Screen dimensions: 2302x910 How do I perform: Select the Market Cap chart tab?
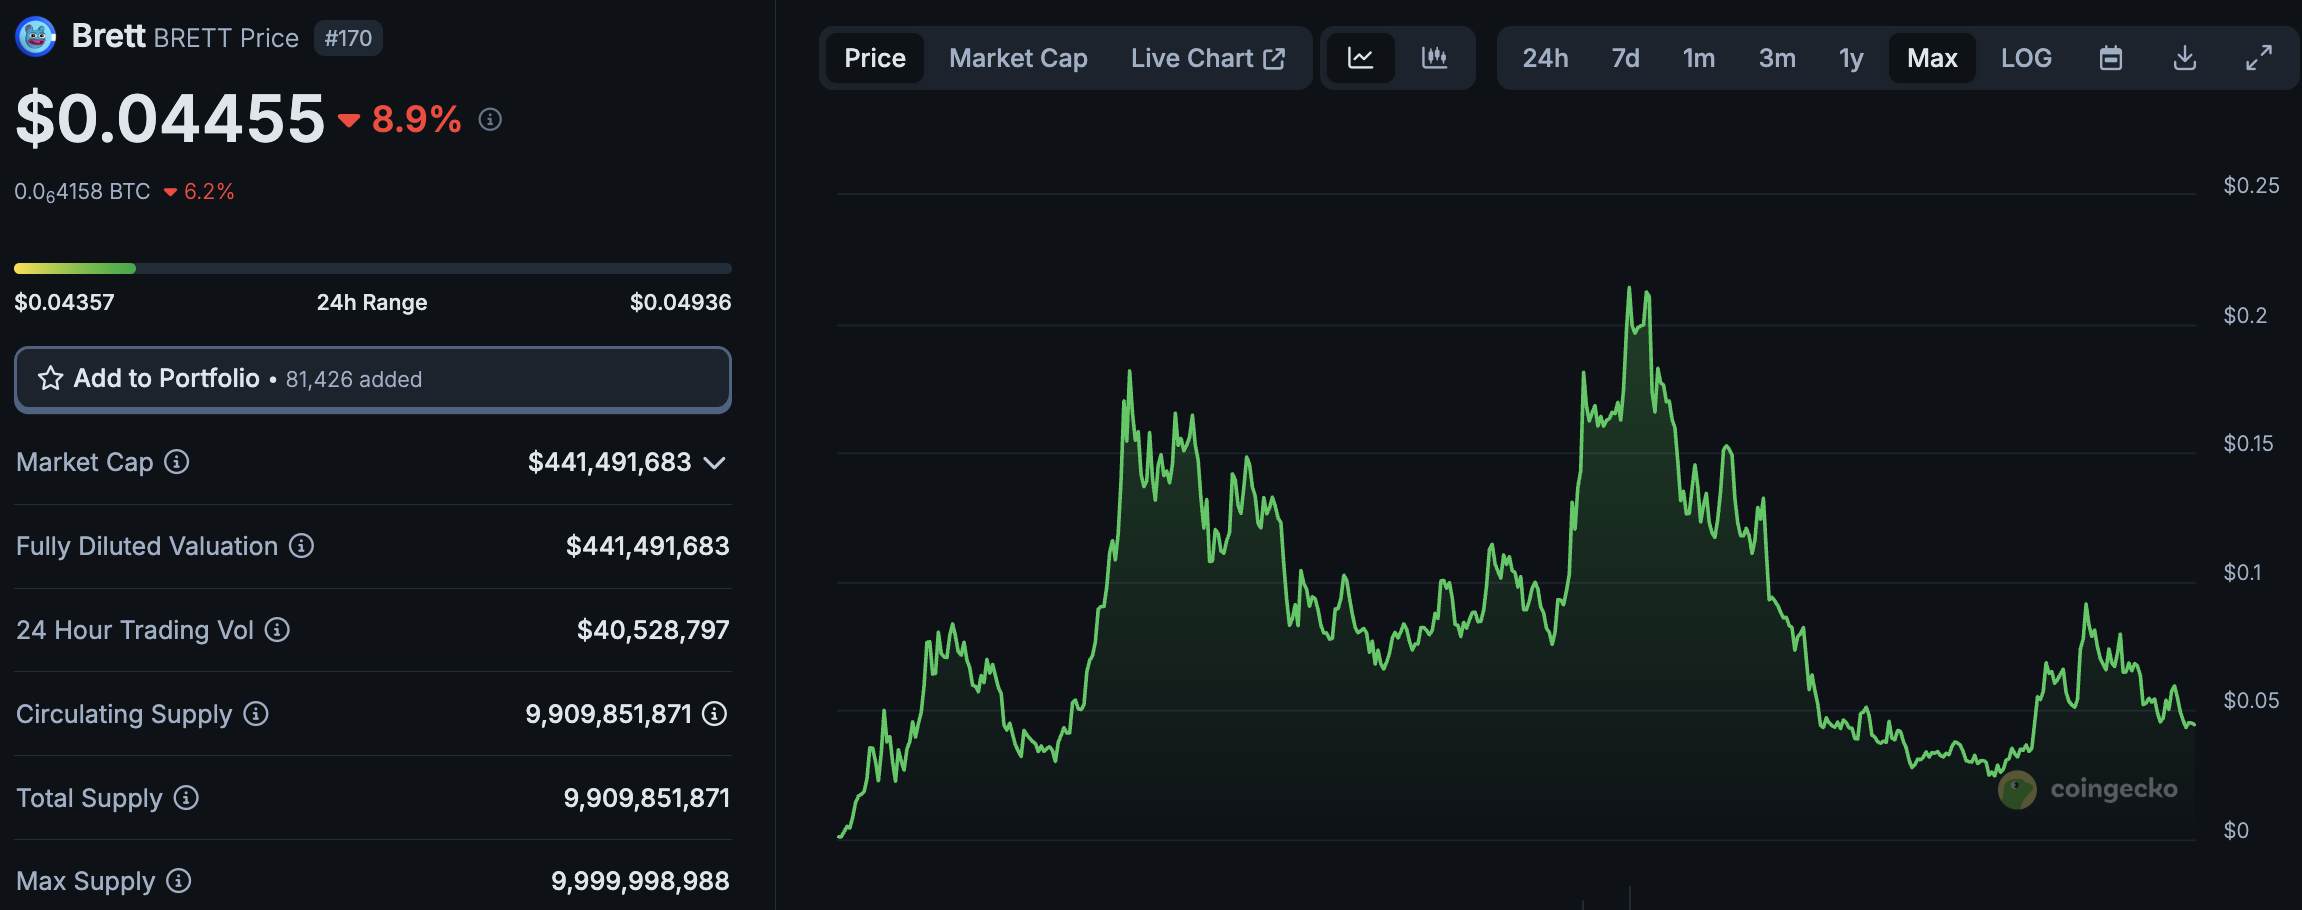click(1018, 58)
